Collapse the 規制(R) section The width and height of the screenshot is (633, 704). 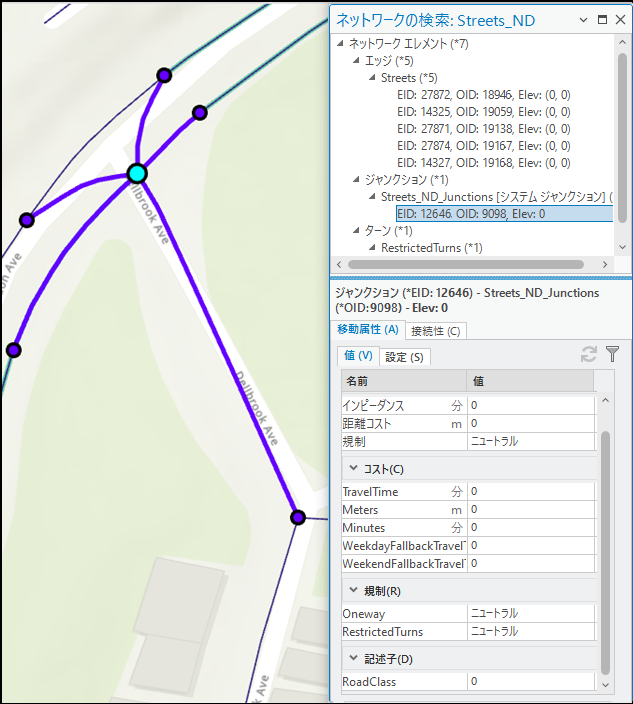353,591
